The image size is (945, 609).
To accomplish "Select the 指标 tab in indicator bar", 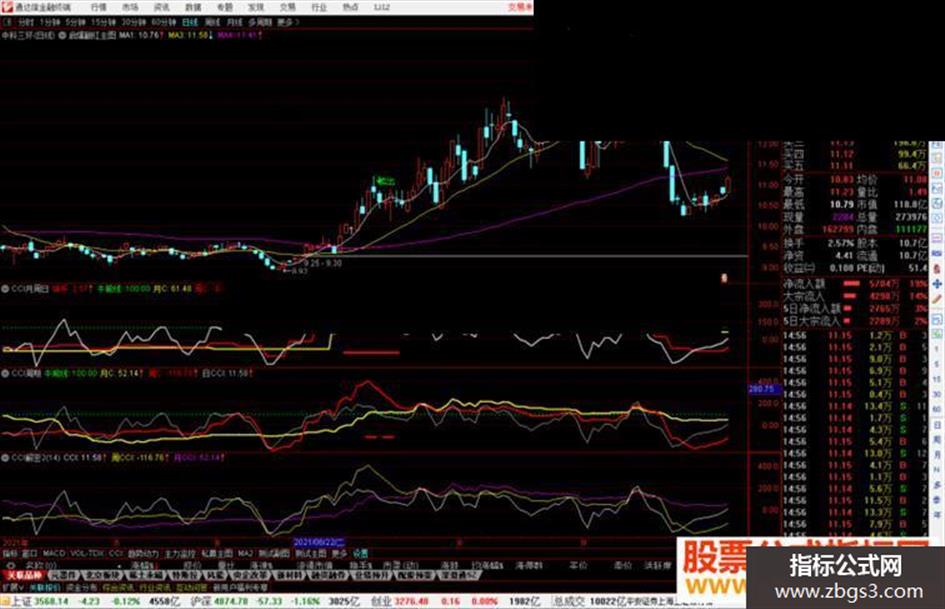I will (10, 553).
